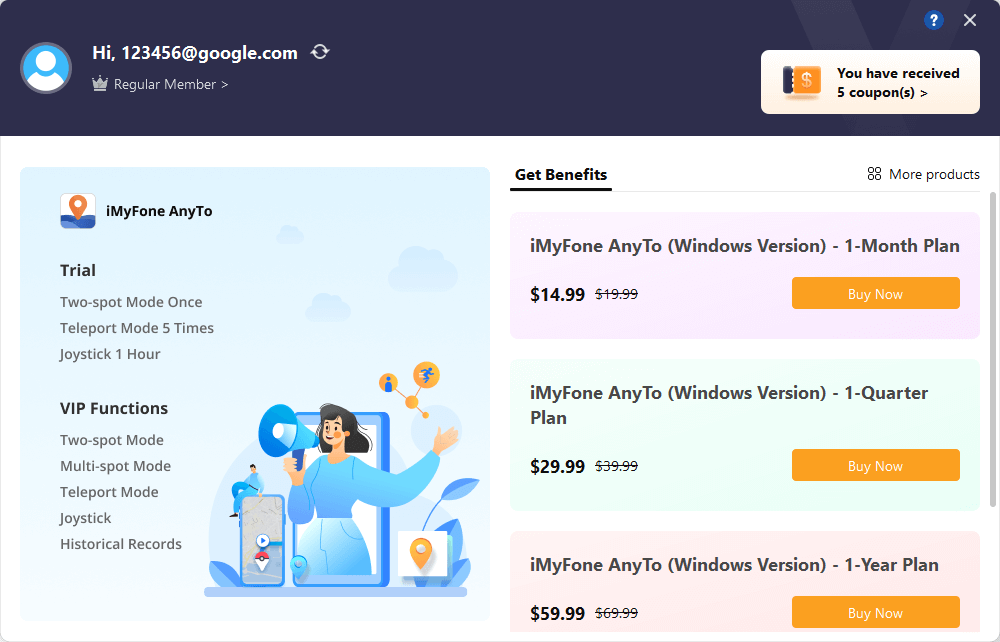Open the help question mark icon
Viewport: 1000px width, 642px height.
(934, 20)
